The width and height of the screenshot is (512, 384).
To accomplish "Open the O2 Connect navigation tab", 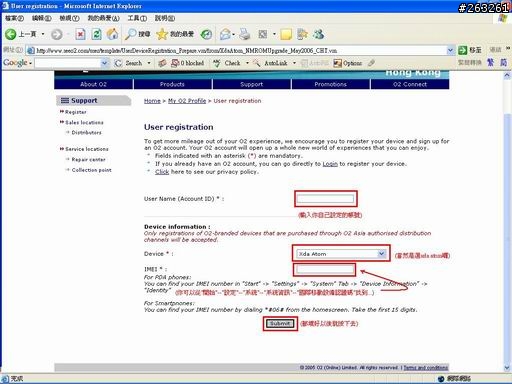I will [410, 84].
